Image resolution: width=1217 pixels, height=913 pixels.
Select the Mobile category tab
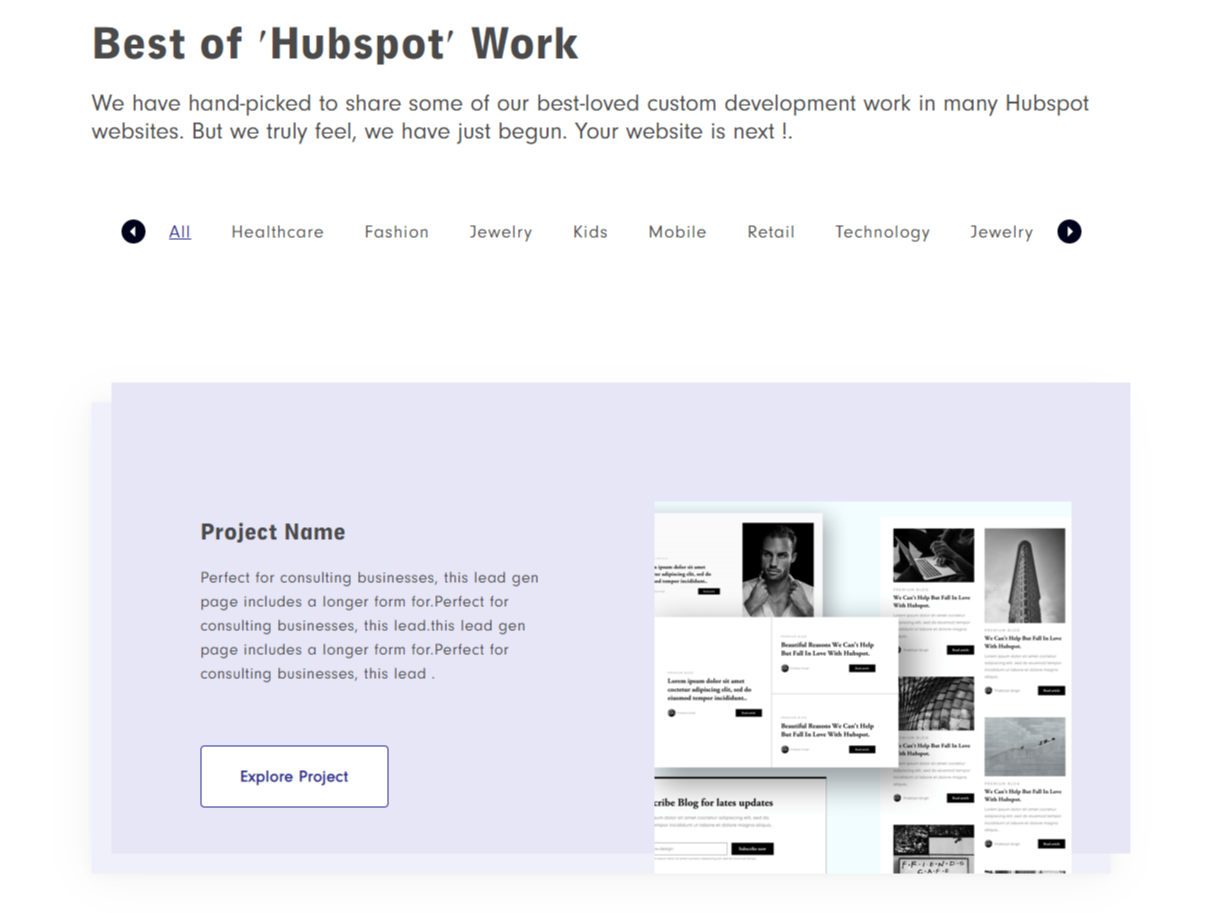coord(677,232)
